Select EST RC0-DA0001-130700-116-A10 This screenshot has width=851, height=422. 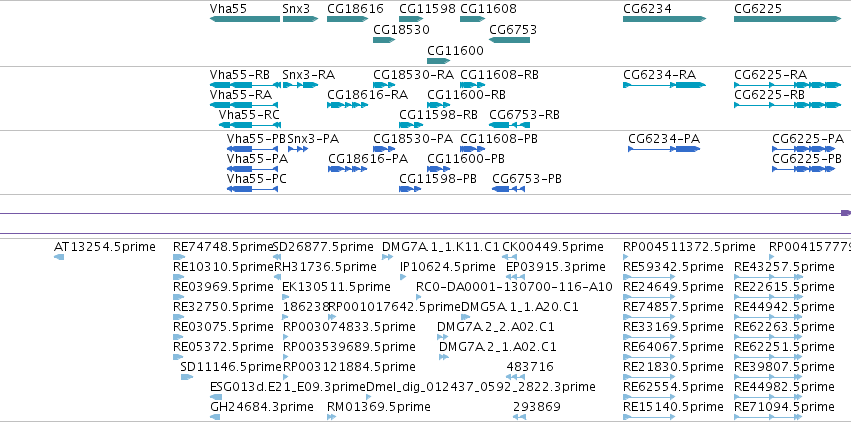[x=419, y=297]
